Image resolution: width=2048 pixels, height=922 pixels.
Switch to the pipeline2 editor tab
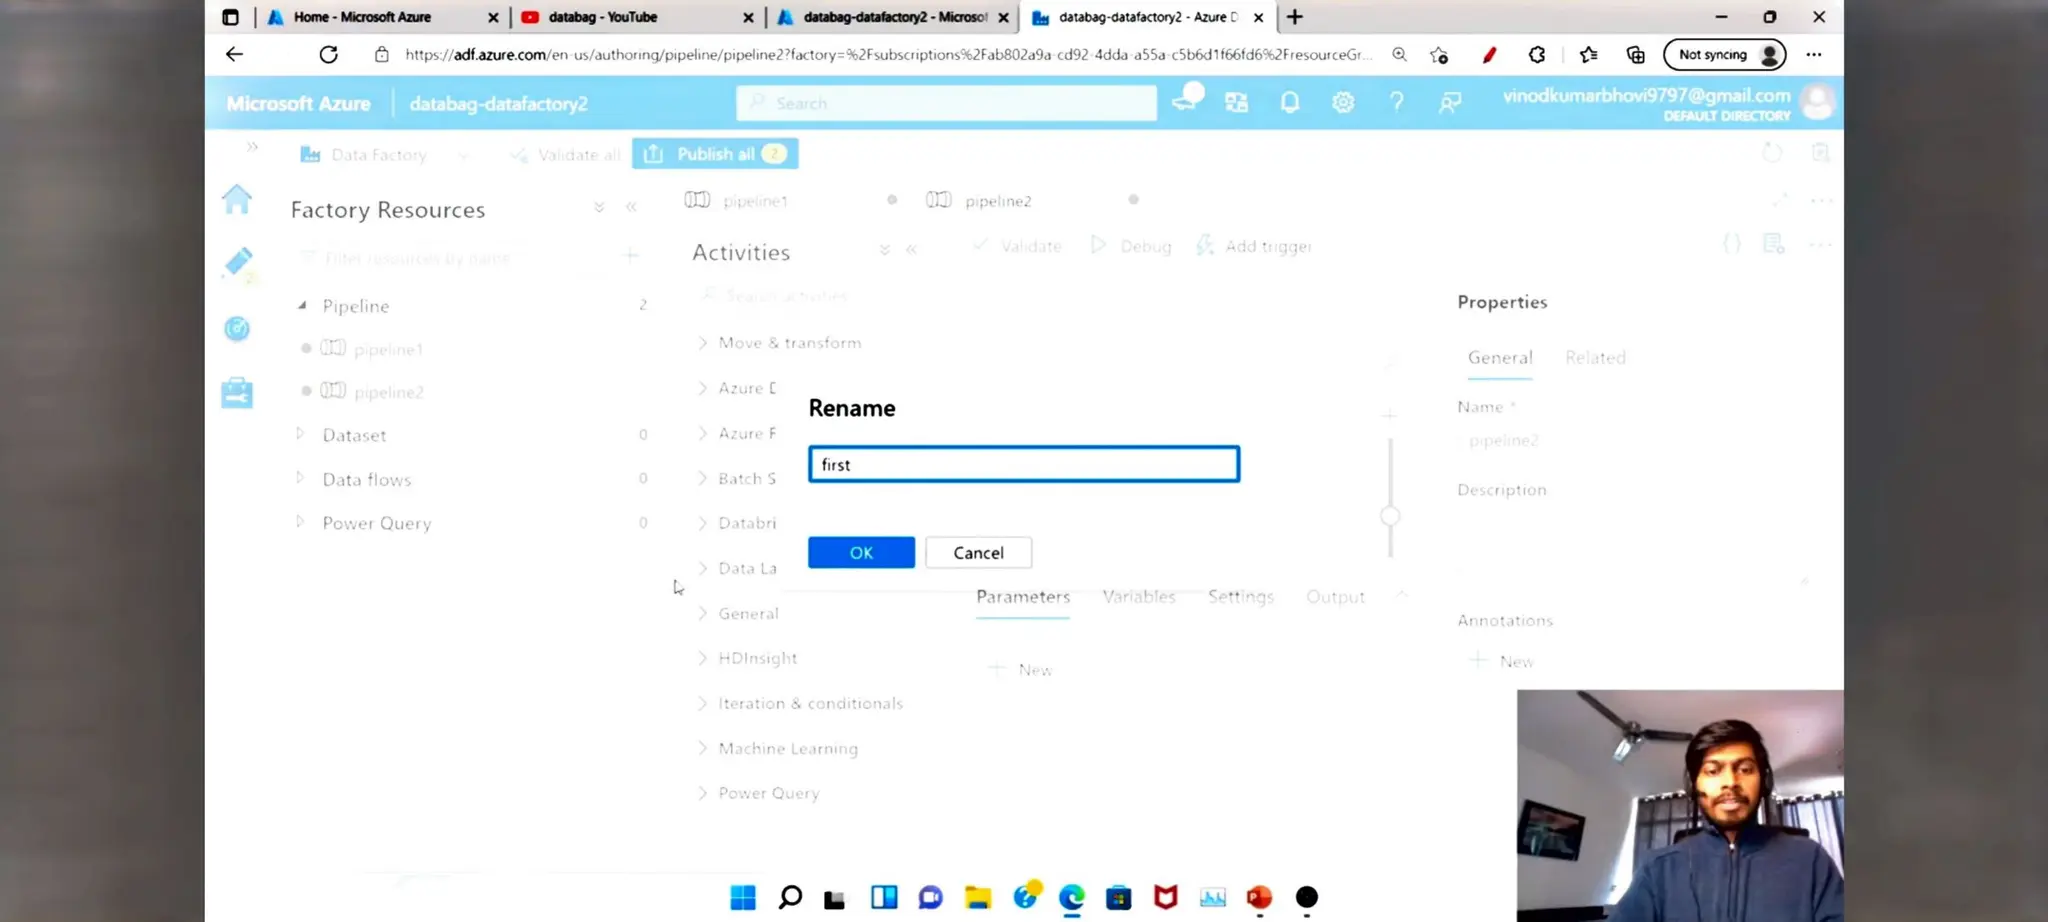click(997, 201)
